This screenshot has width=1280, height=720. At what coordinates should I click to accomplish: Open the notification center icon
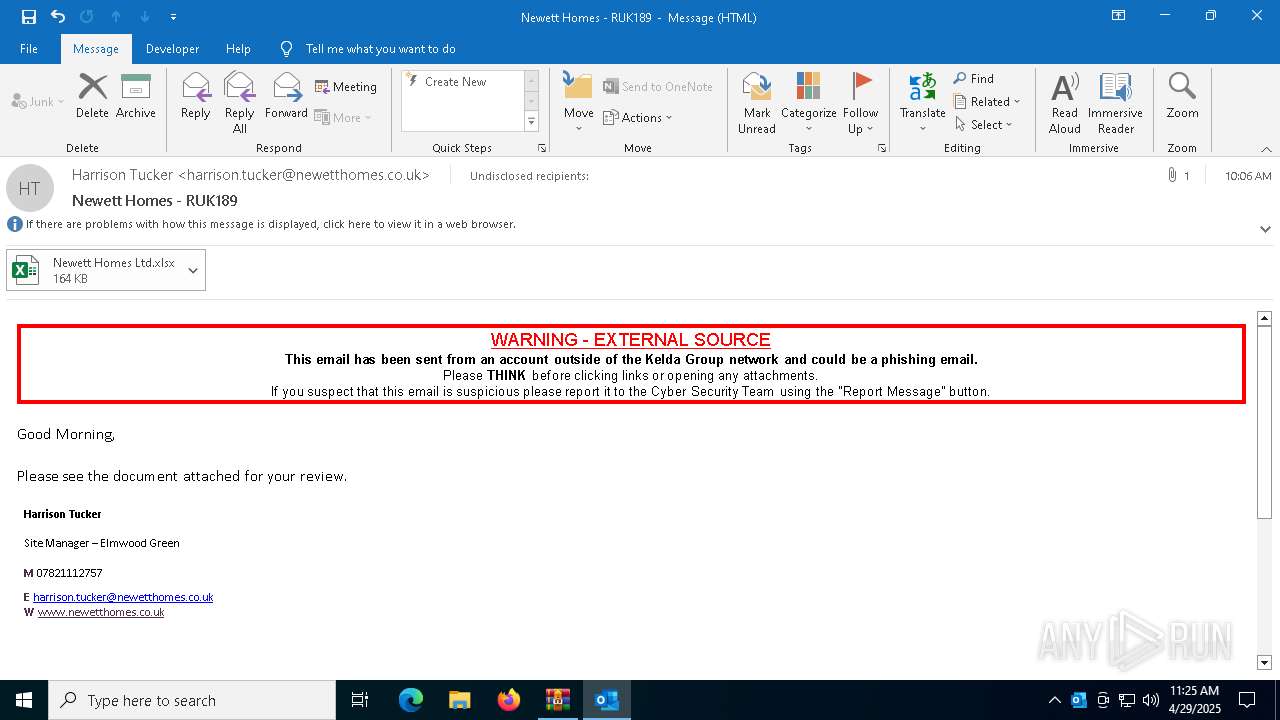1247,700
